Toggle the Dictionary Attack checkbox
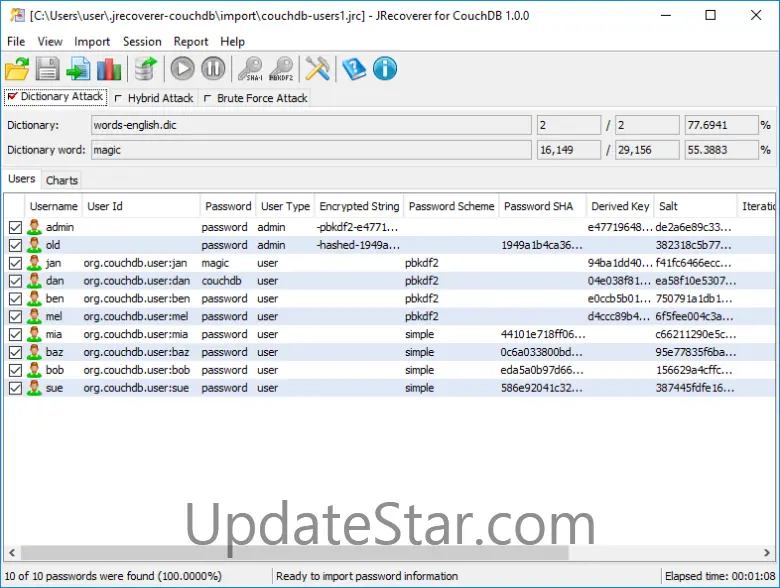Viewport: 780px width, 588px height. (13, 96)
